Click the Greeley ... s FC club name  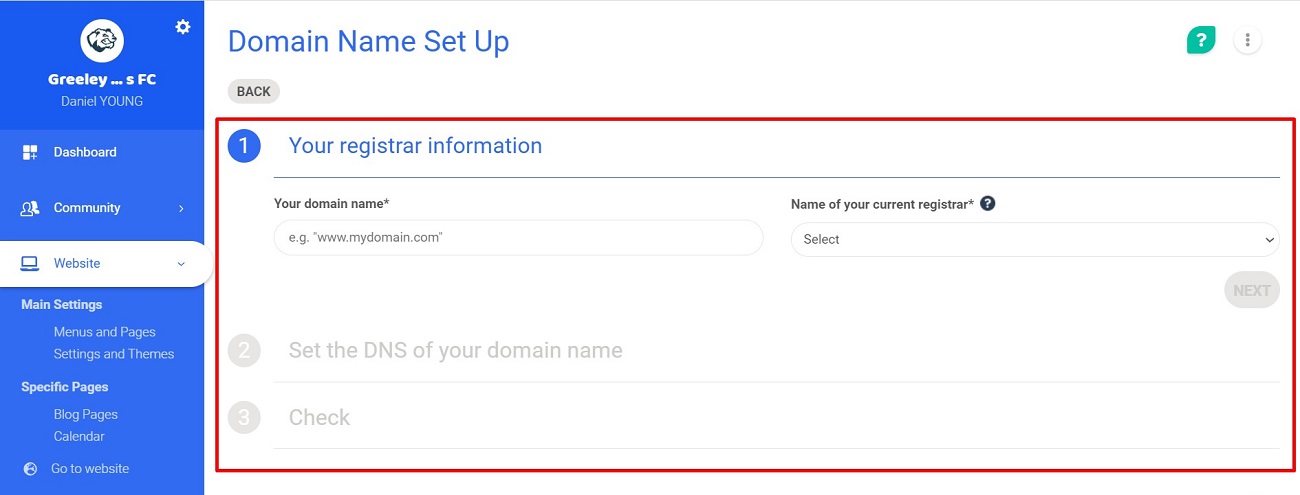tap(102, 80)
